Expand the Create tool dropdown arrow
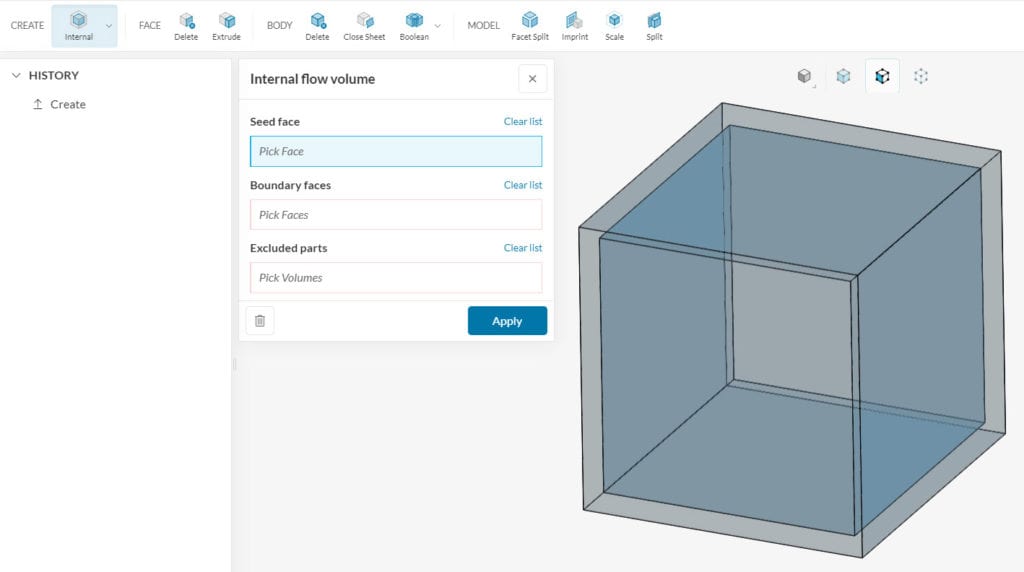The height and width of the screenshot is (572, 1024). pyautogui.click(x=108, y=26)
